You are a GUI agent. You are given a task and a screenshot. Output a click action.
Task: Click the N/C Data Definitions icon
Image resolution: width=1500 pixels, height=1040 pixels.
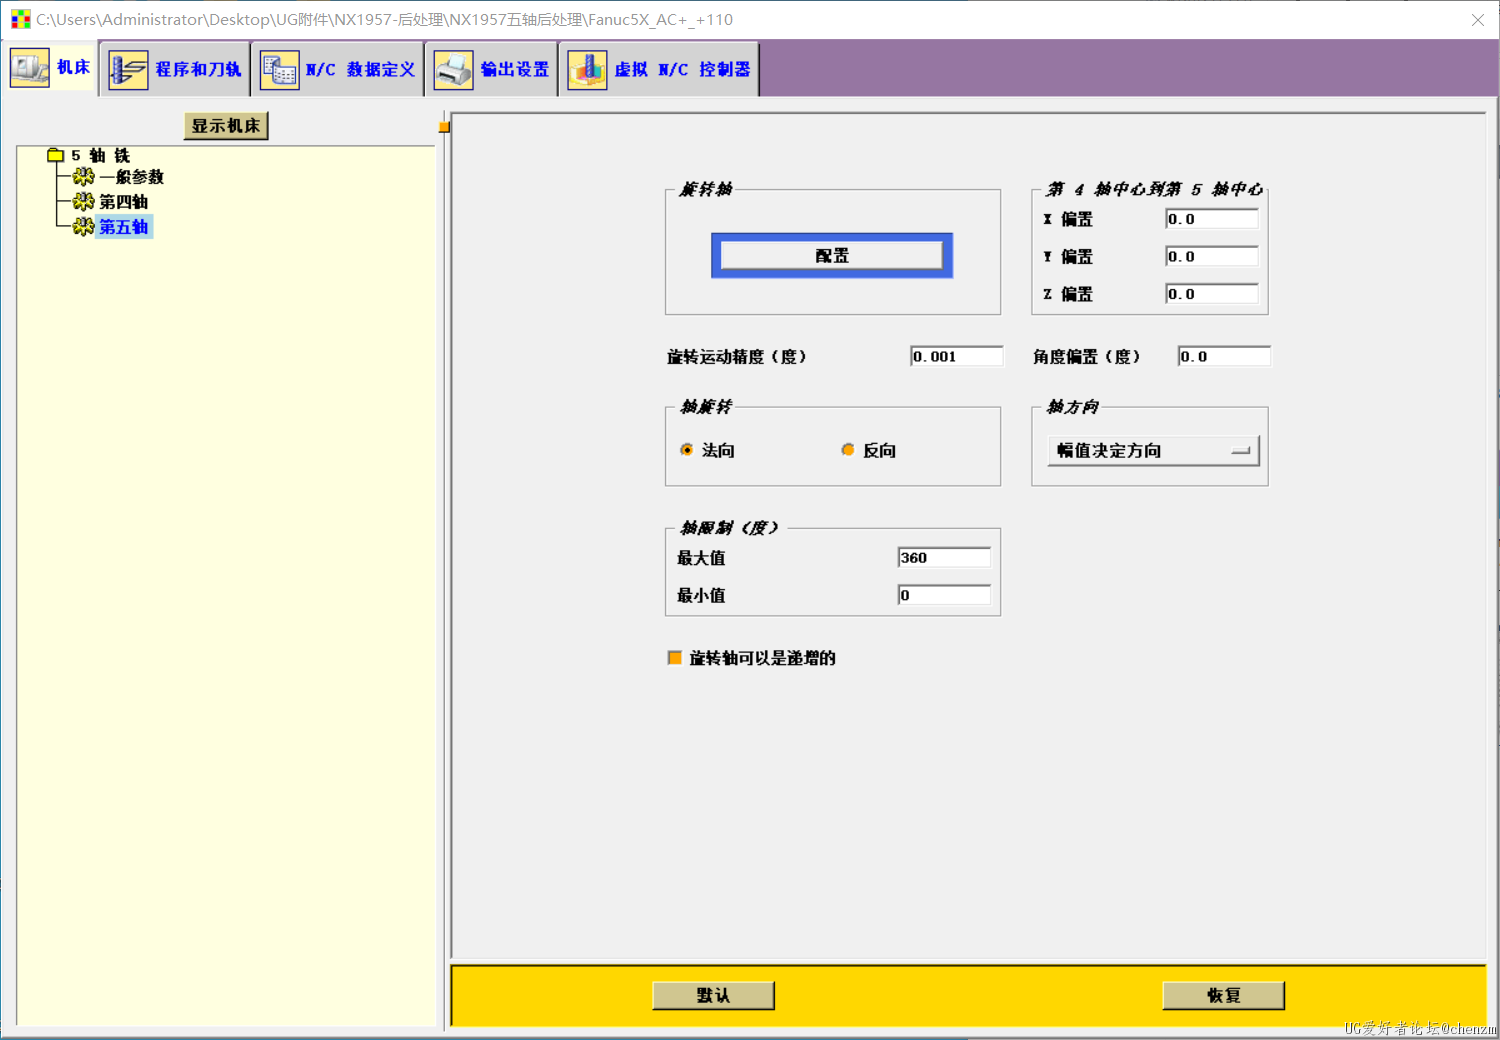click(x=279, y=69)
